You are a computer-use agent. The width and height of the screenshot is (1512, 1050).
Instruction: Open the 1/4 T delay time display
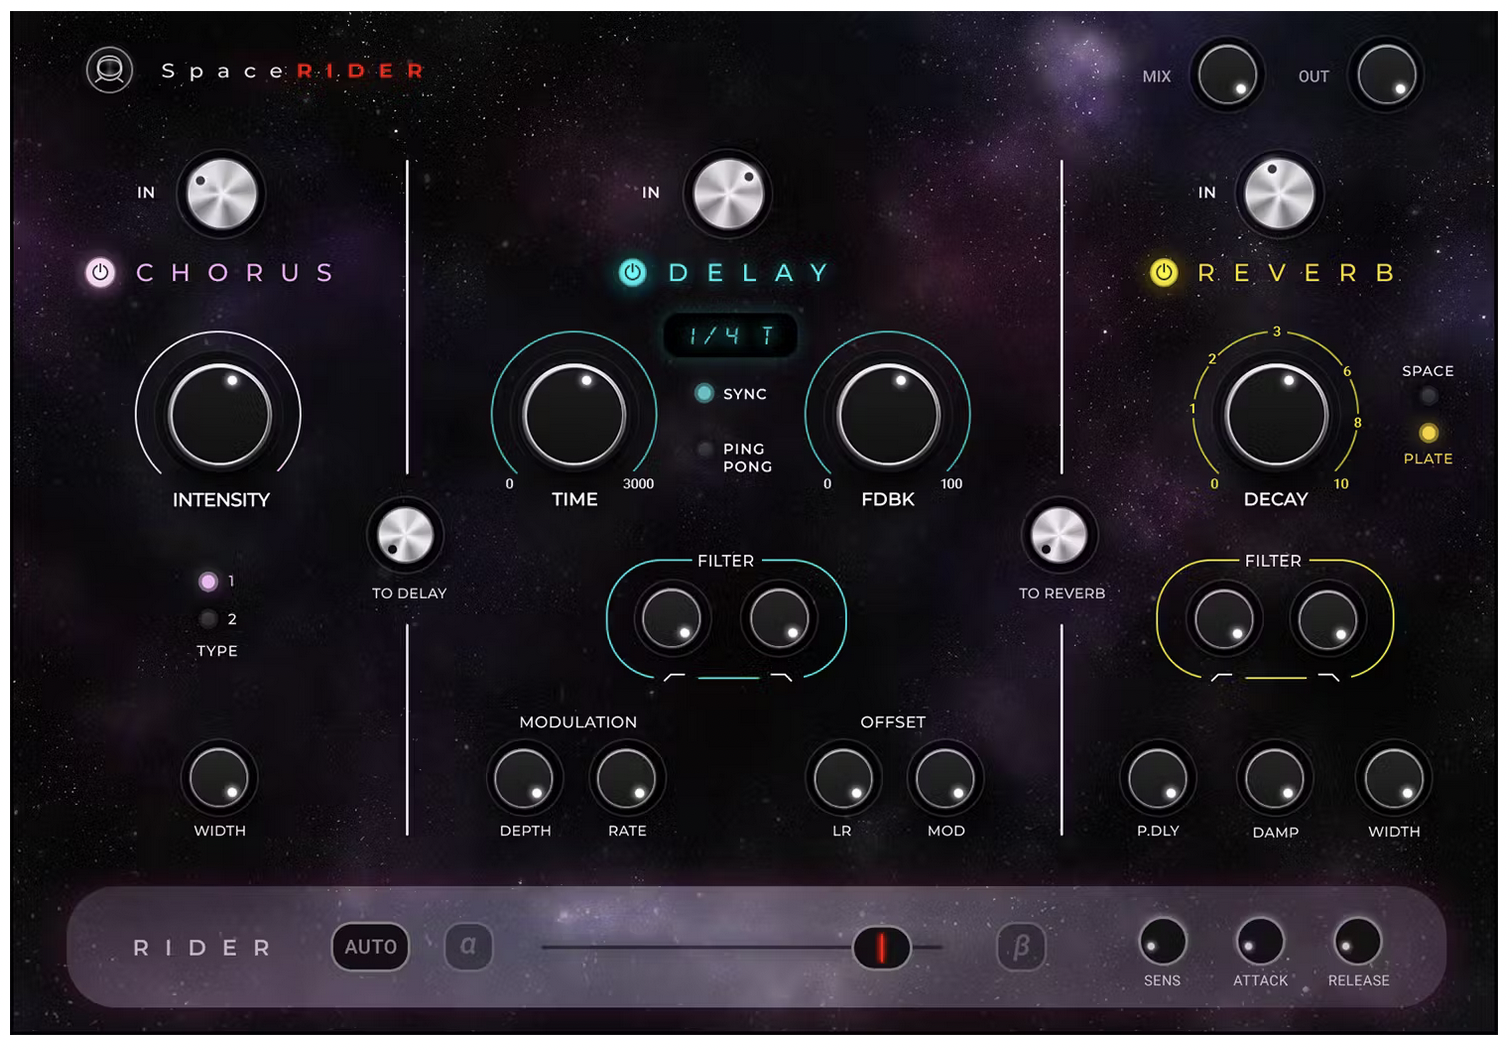(x=729, y=336)
